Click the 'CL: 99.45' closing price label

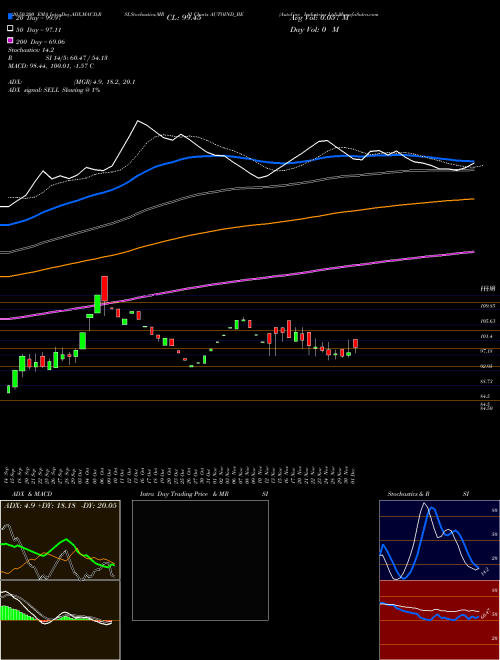point(184,18)
